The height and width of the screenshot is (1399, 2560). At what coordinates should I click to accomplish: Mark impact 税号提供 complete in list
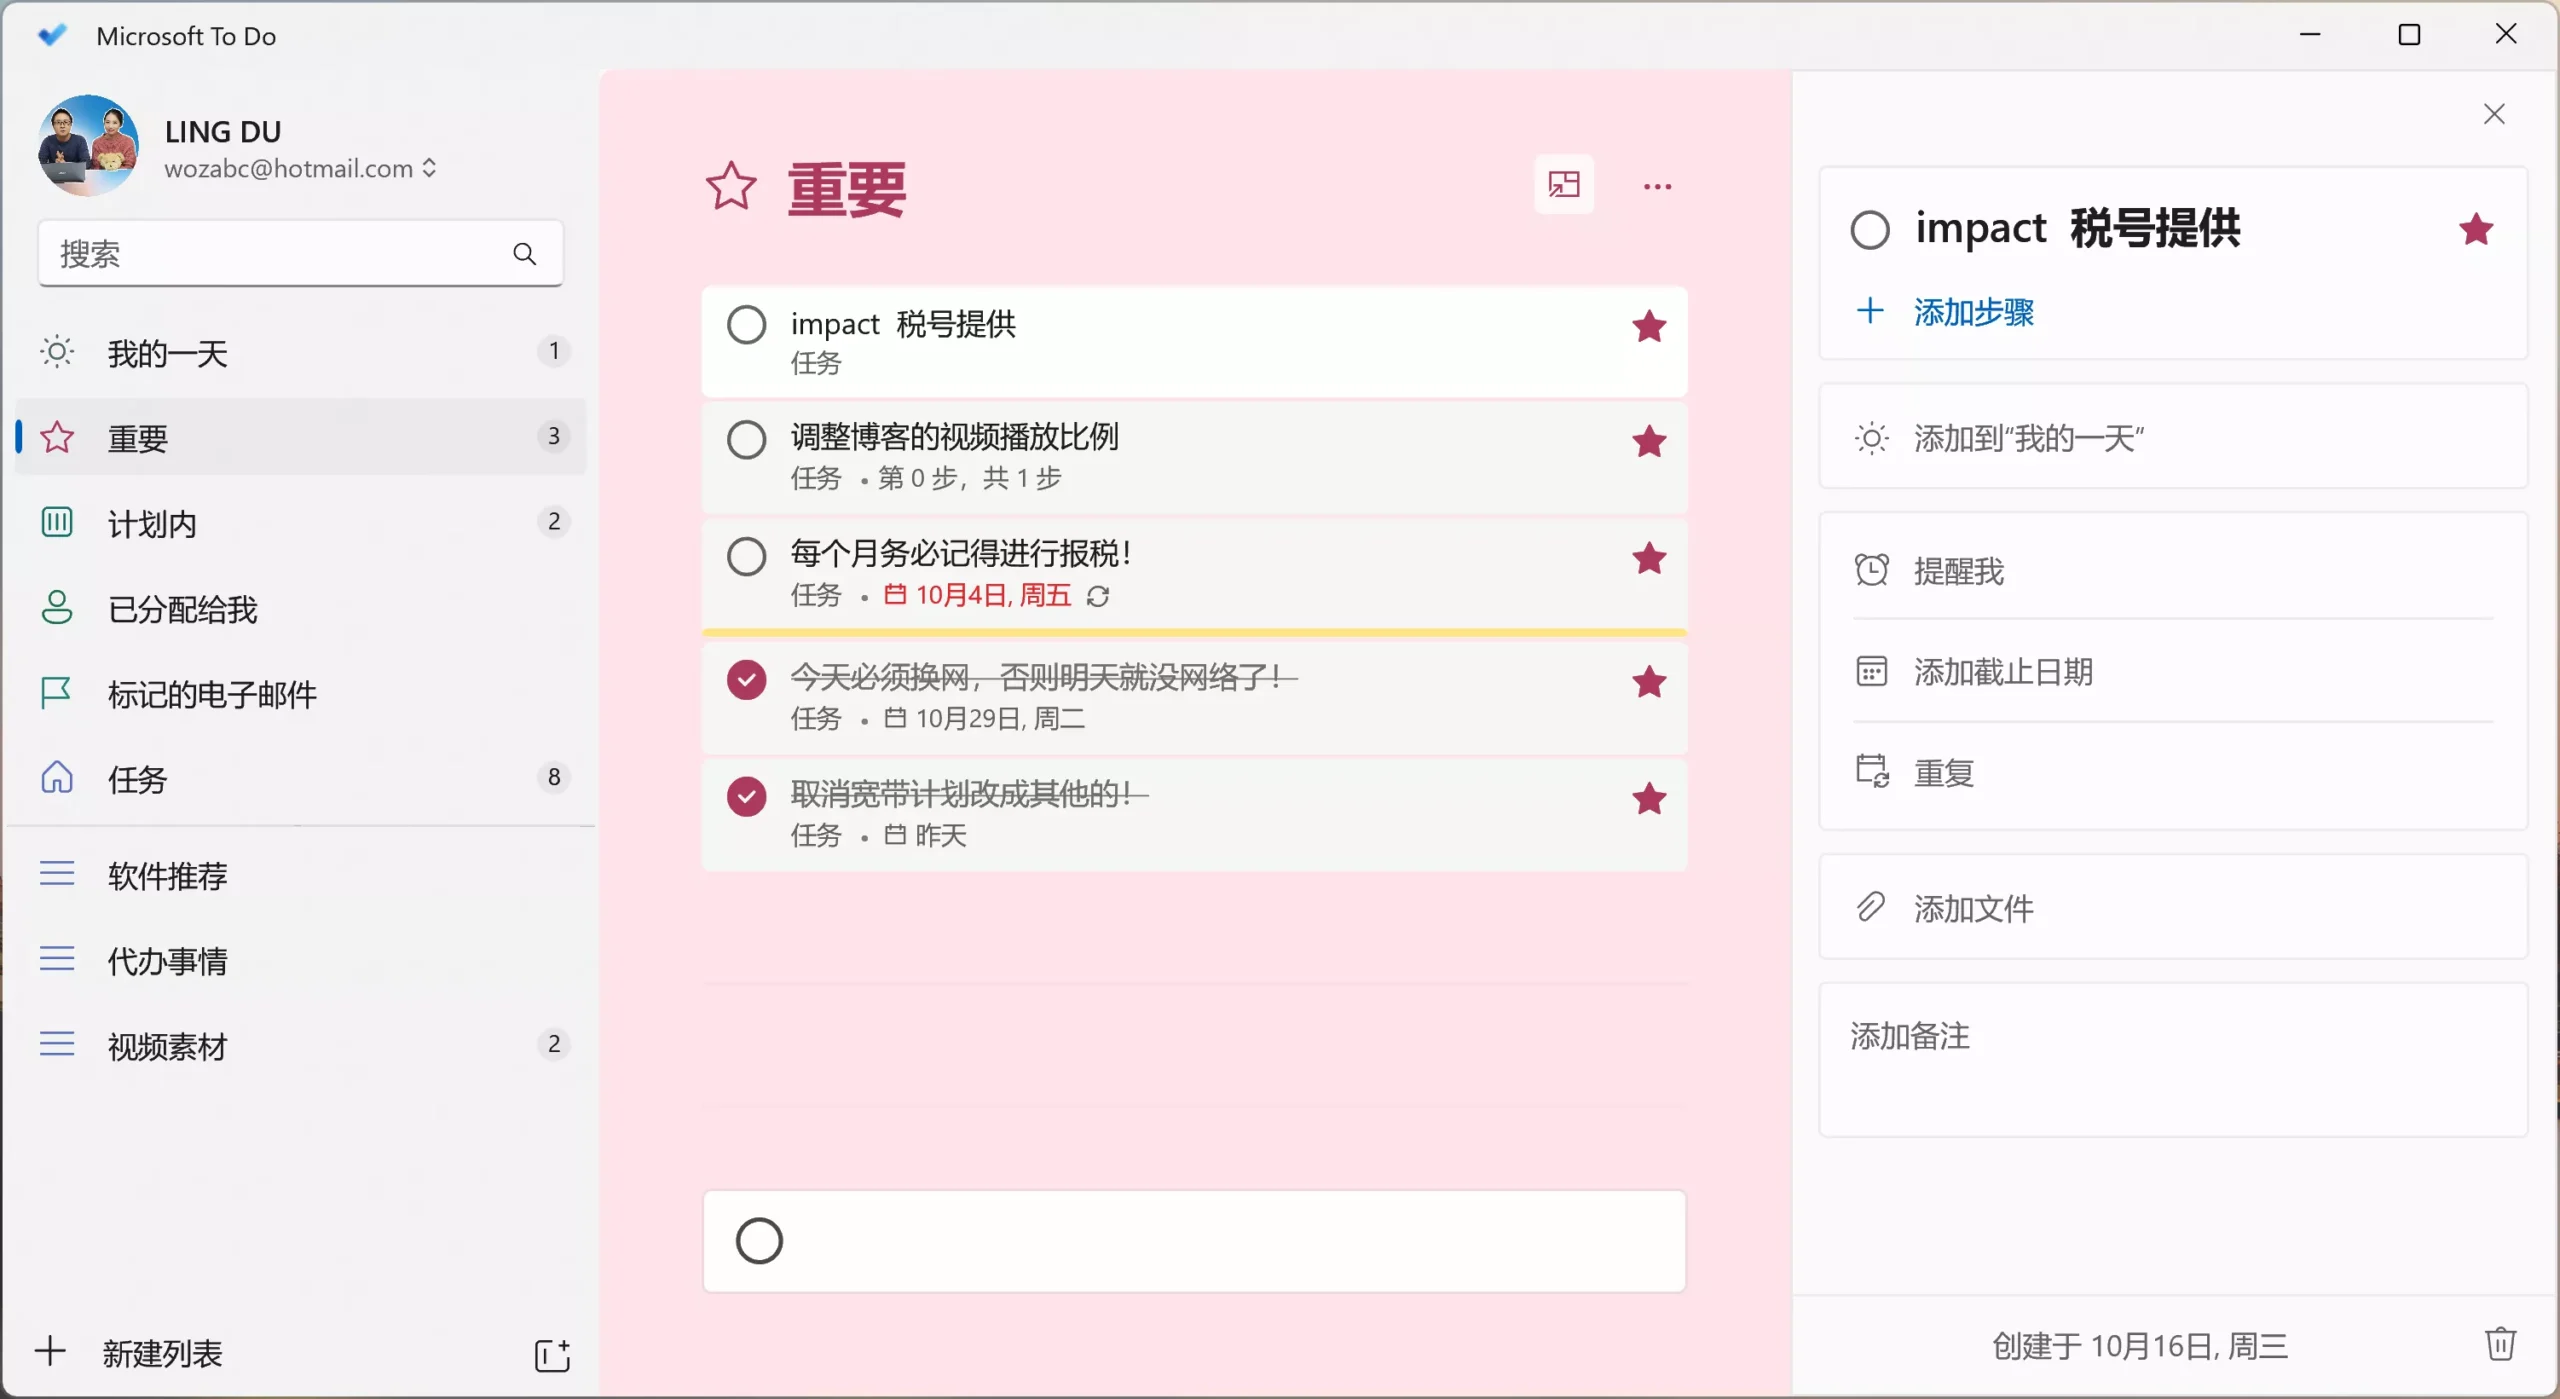point(746,325)
